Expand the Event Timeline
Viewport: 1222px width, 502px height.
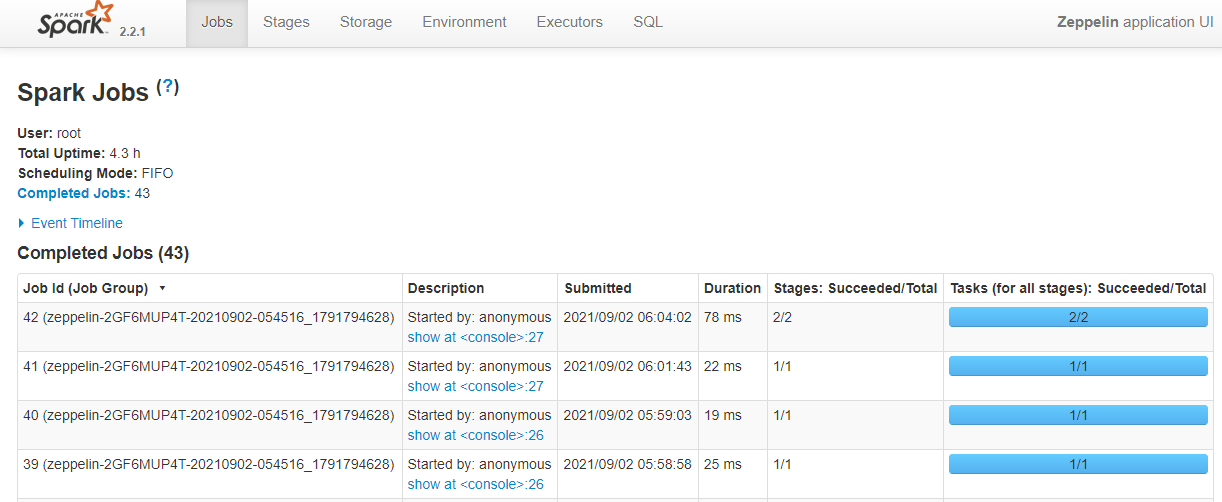pyautogui.click(x=70, y=223)
